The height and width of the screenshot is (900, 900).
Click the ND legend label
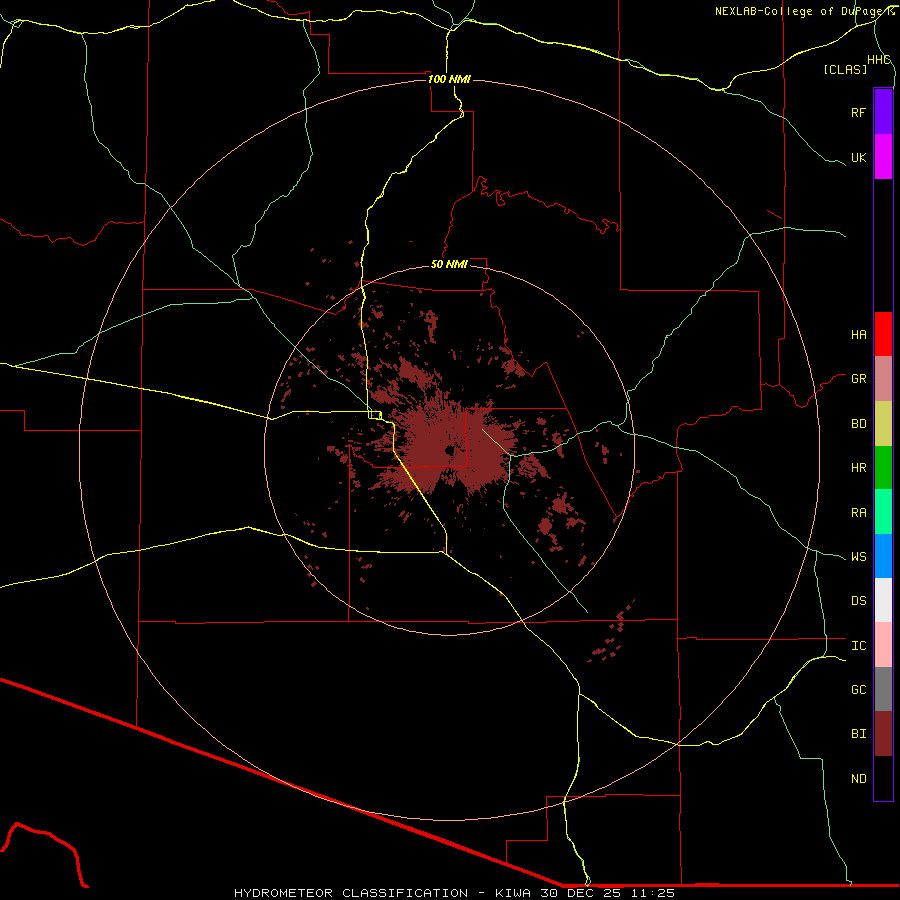tap(858, 779)
